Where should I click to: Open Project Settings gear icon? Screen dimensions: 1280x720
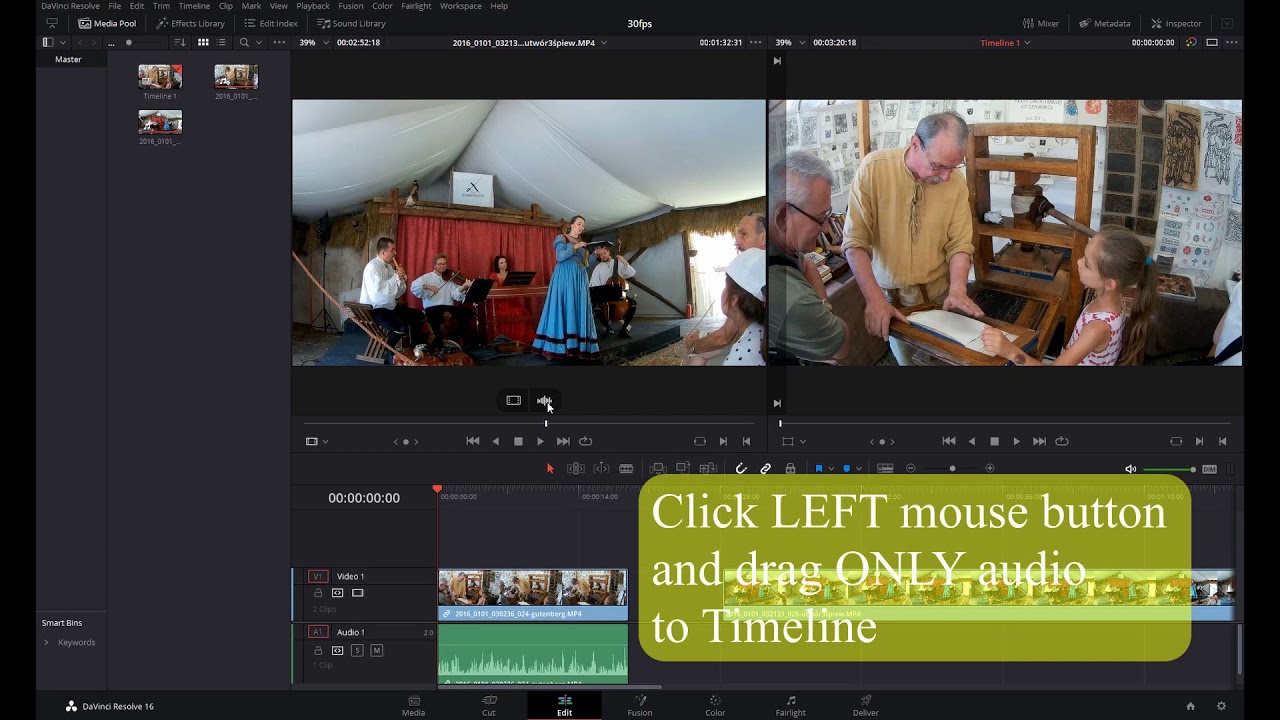point(1221,706)
